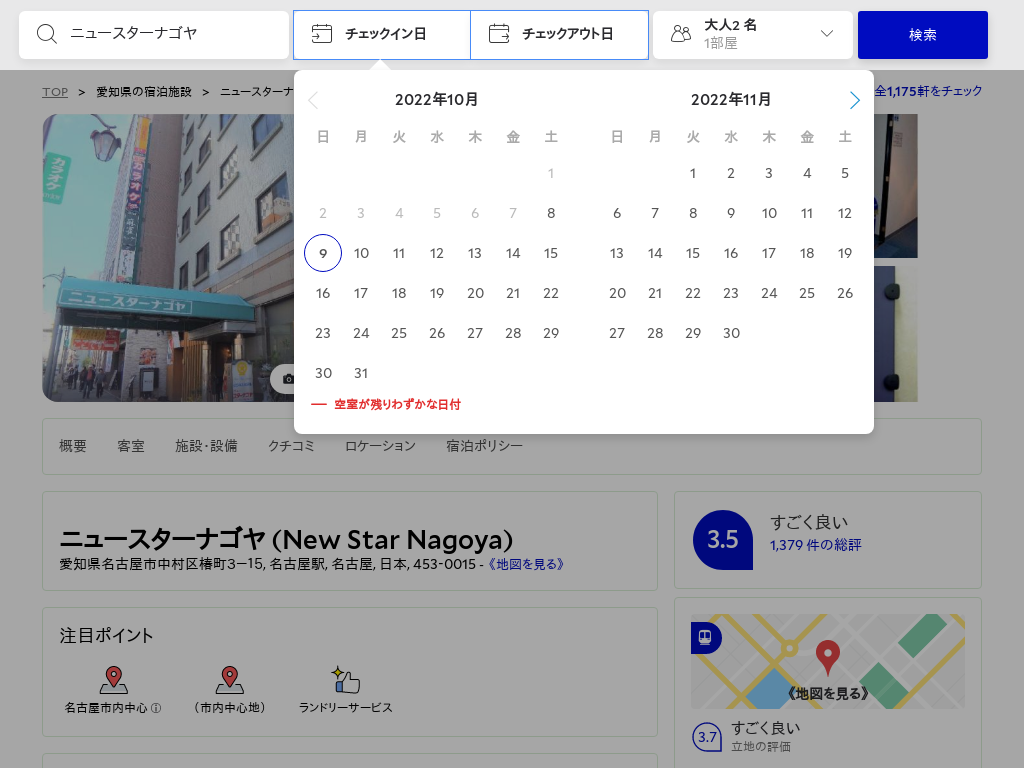Select October 31 in calendar
1024x768 pixels.
[361, 374]
